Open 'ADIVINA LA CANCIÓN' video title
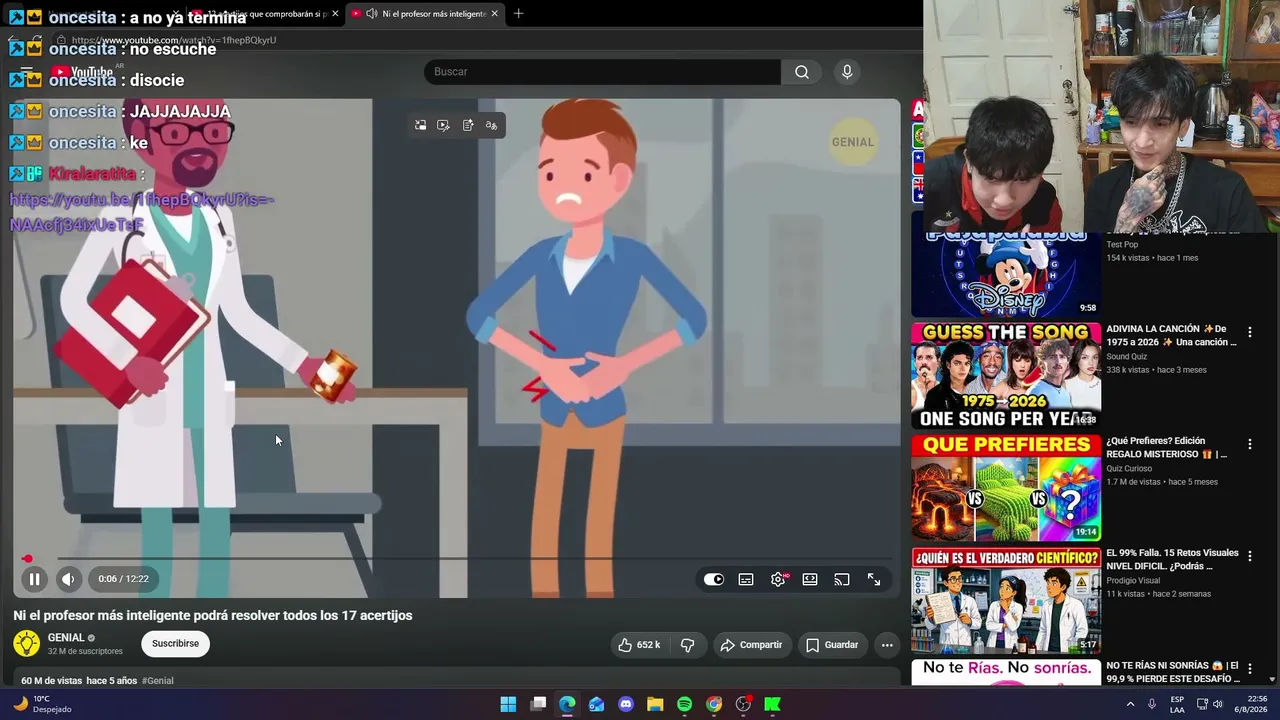Image resolution: width=1280 pixels, height=720 pixels. point(1171,336)
